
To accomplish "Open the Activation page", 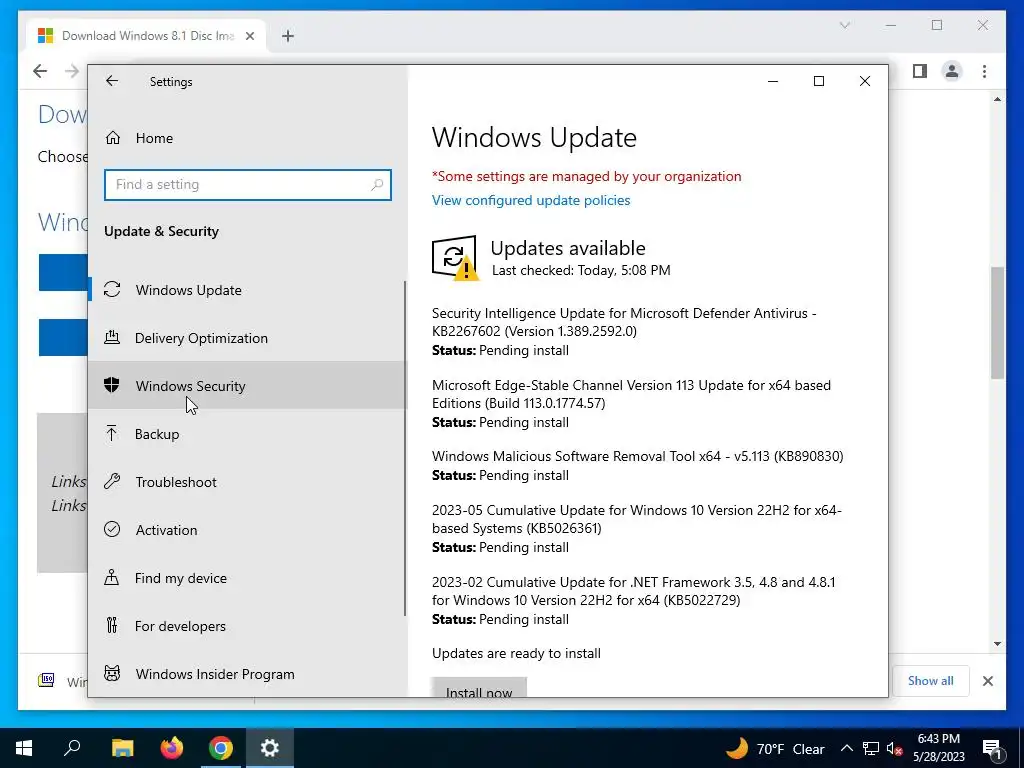I will [x=247, y=530].
